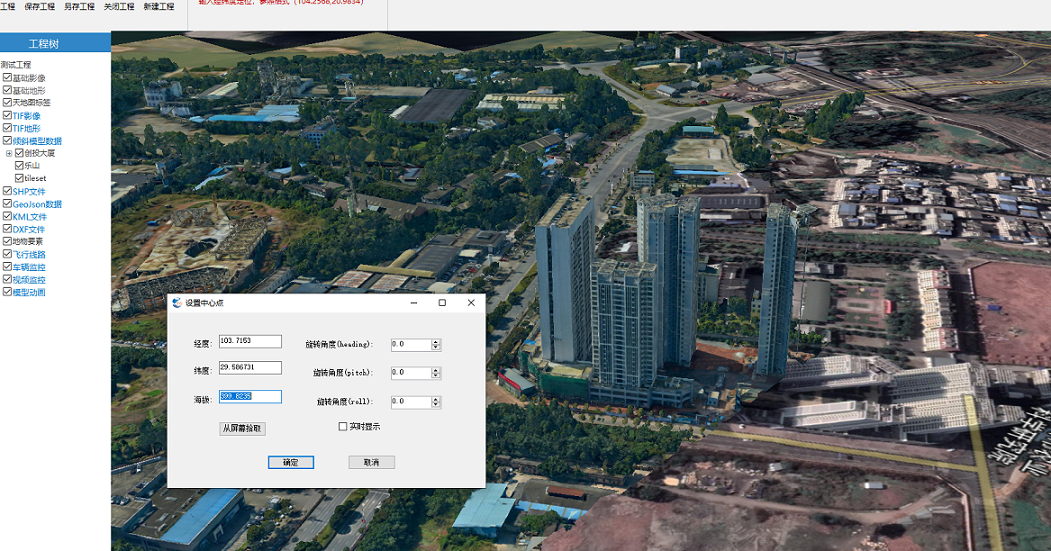1051x551 pixels.
Task: Click 保存工程 in the top menu
Action: click(x=39, y=7)
